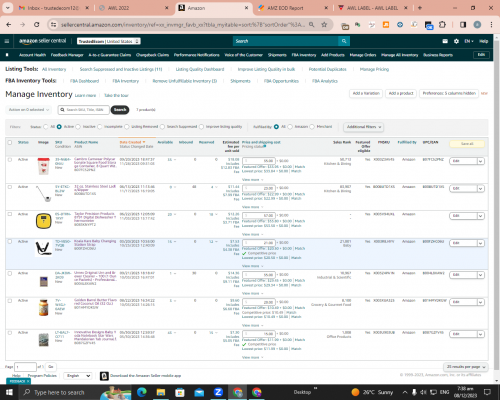Click the page number input field
The height and width of the screenshot is (400, 500).
click(x=25, y=367)
